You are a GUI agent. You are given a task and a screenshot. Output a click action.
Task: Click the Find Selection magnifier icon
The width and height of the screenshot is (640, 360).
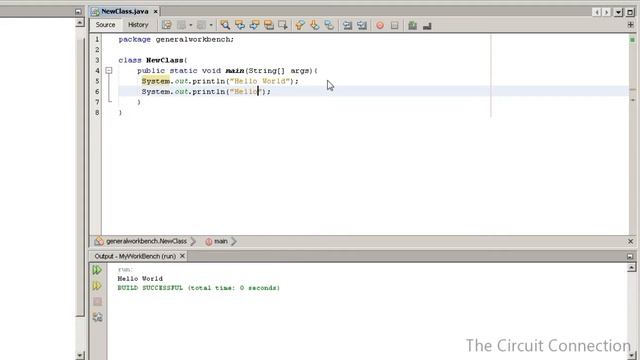[x=225, y=25]
